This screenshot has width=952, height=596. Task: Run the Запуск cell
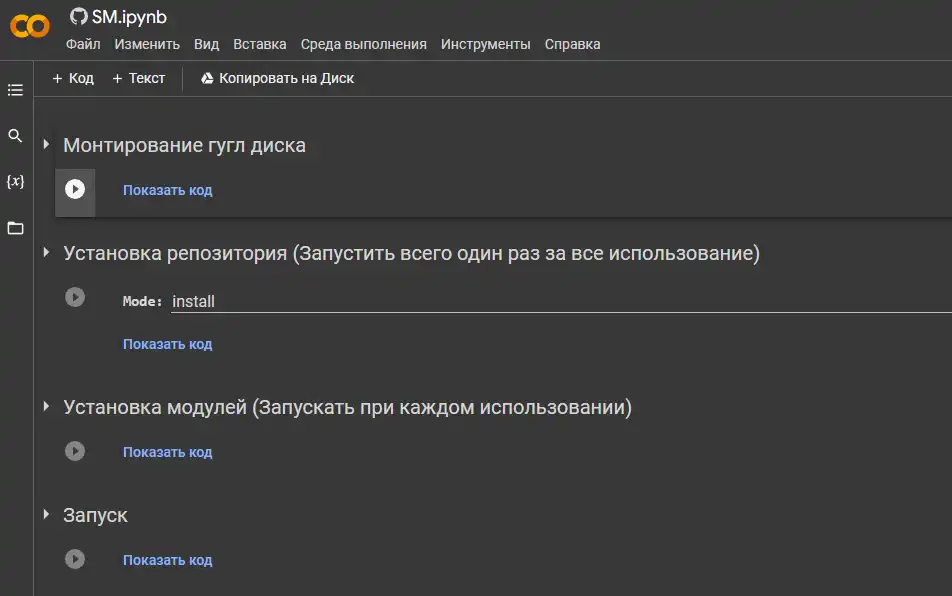click(75, 559)
